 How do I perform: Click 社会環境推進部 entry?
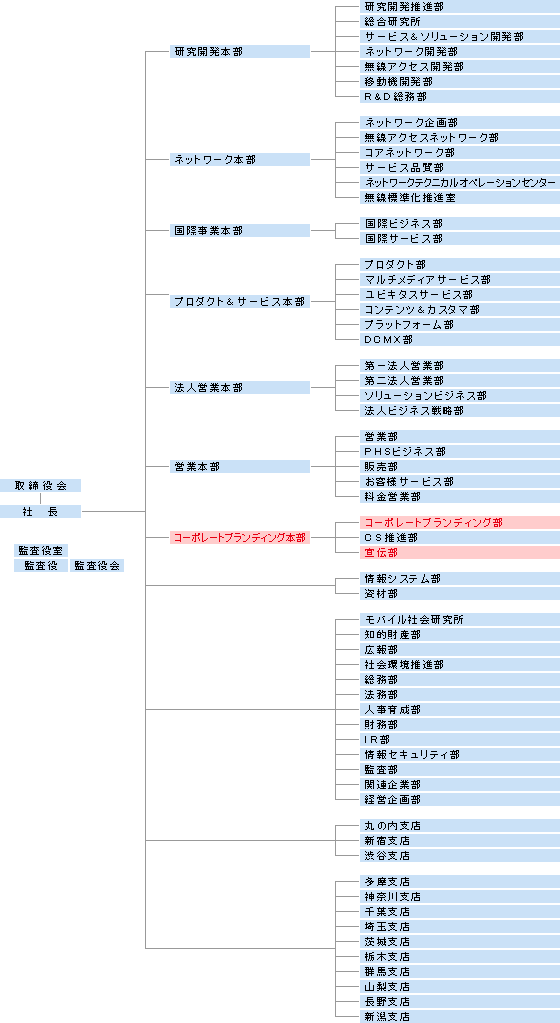[460, 665]
